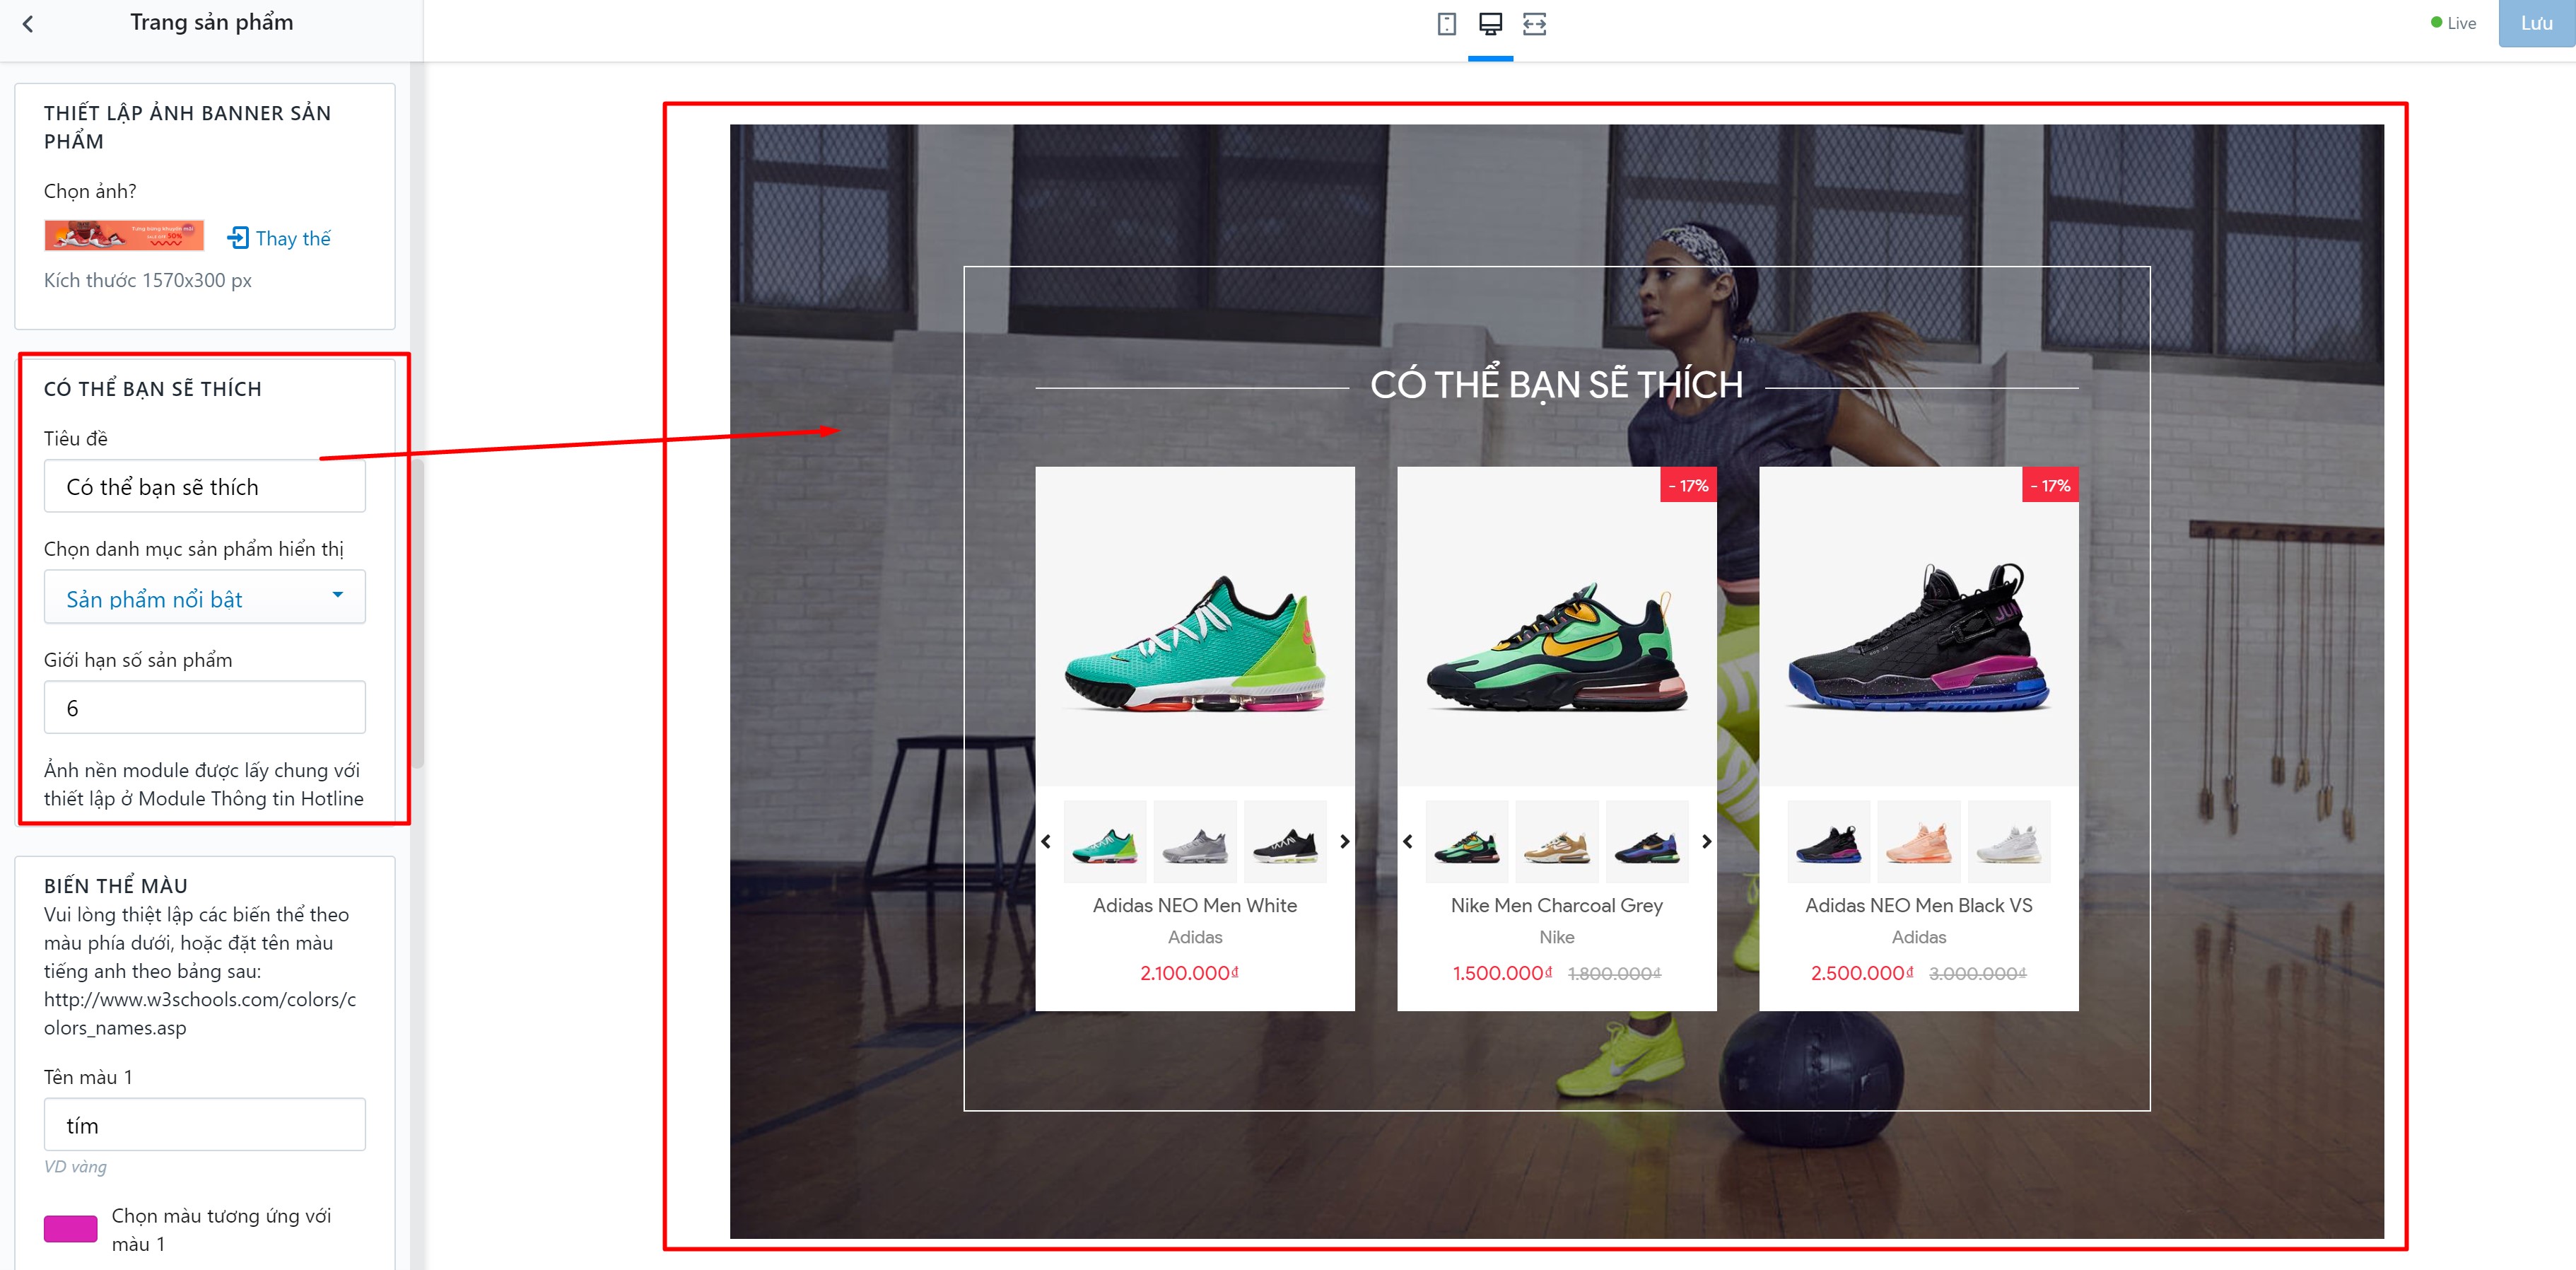This screenshot has height=1270, width=2576.
Task: Open the Sản phẩm nổi bật dropdown
Action: (205, 598)
